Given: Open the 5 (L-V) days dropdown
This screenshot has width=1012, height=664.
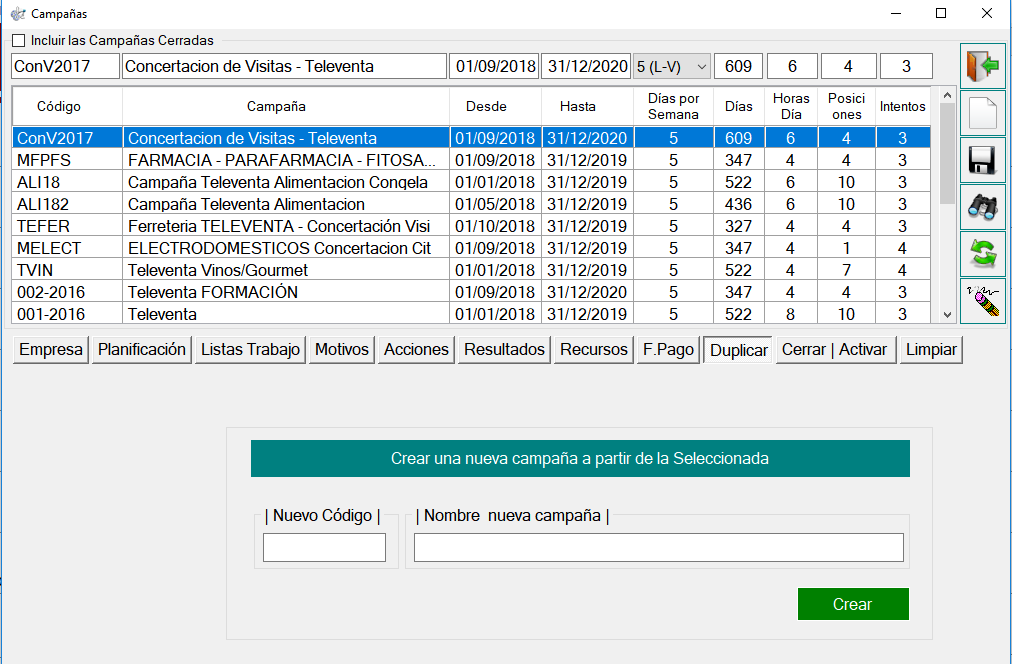Looking at the screenshot, I should 672,66.
